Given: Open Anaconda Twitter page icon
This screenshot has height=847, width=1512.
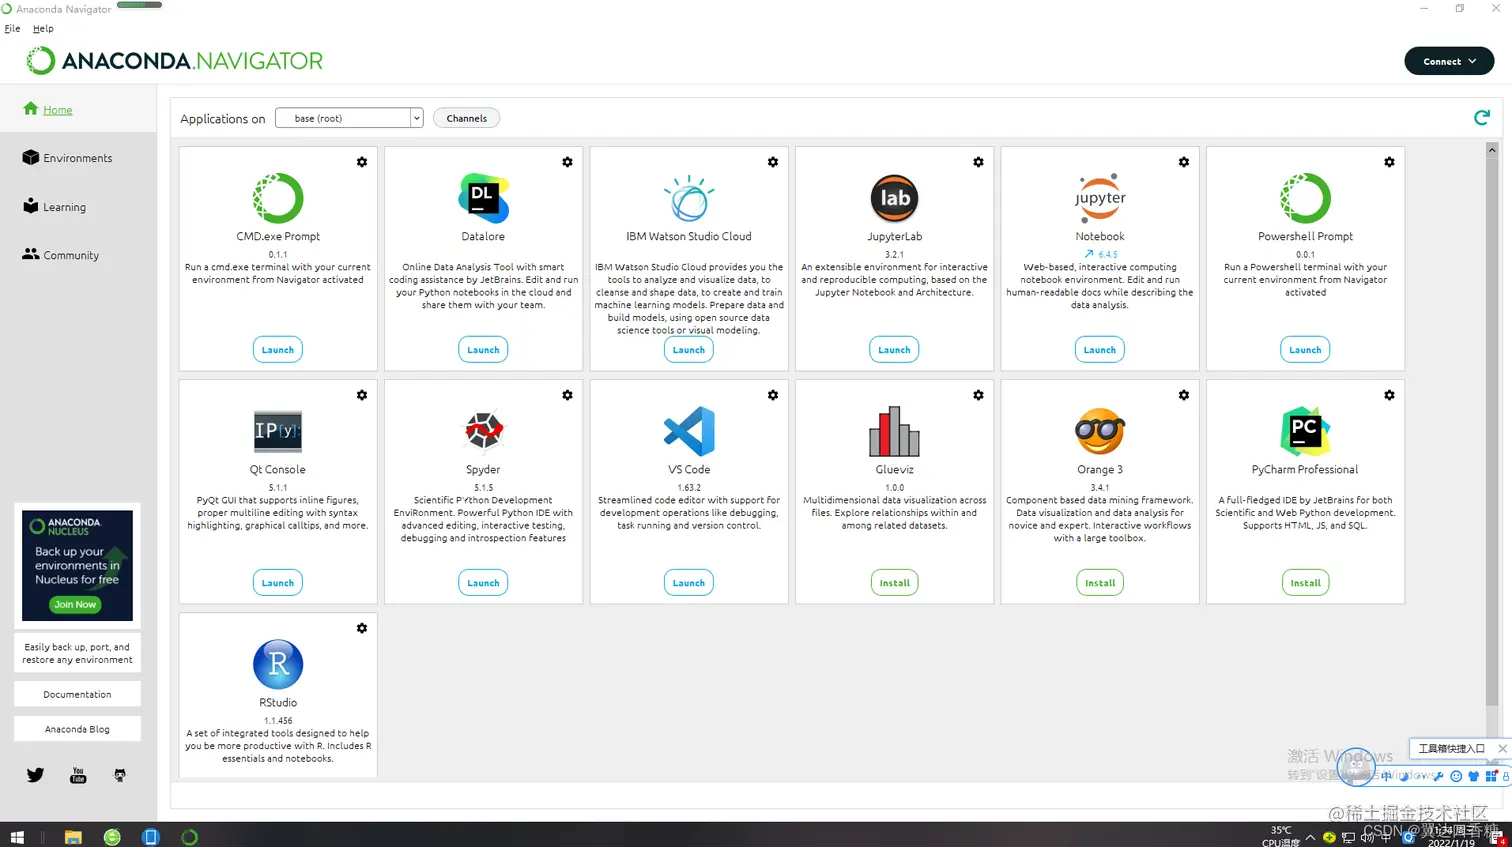Looking at the screenshot, I should tap(35, 775).
